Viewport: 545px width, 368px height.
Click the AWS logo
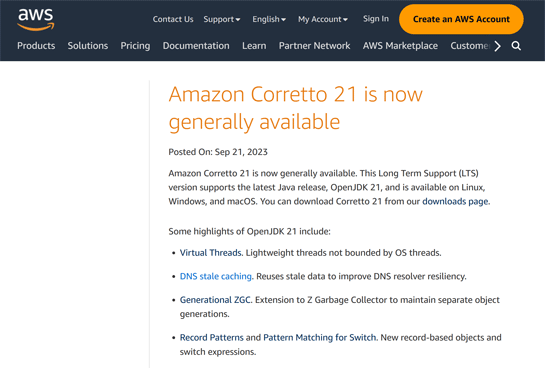pyautogui.click(x=36, y=19)
